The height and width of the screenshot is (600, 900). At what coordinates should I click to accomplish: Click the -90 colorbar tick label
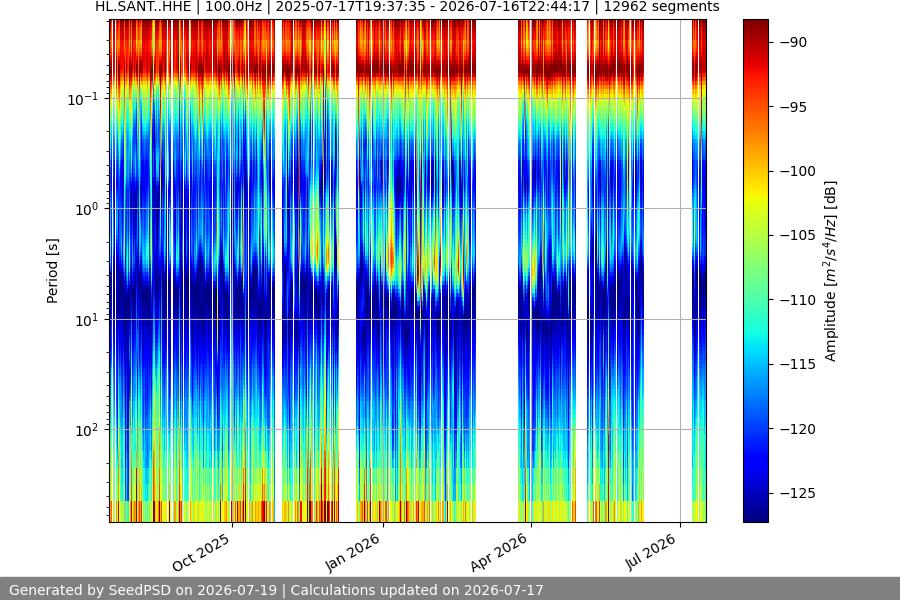pyautogui.click(x=793, y=42)
